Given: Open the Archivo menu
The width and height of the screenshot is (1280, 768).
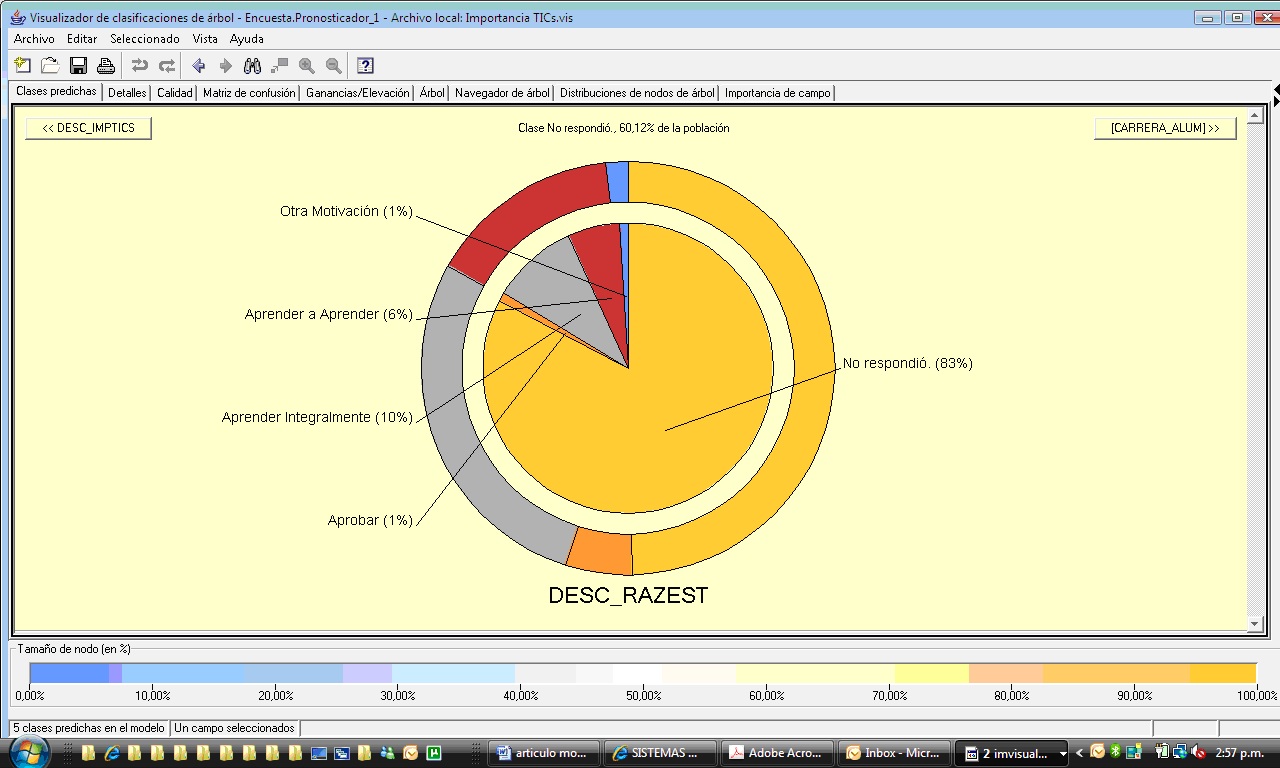Looking at the screenshot, I should tap(34, 39).
